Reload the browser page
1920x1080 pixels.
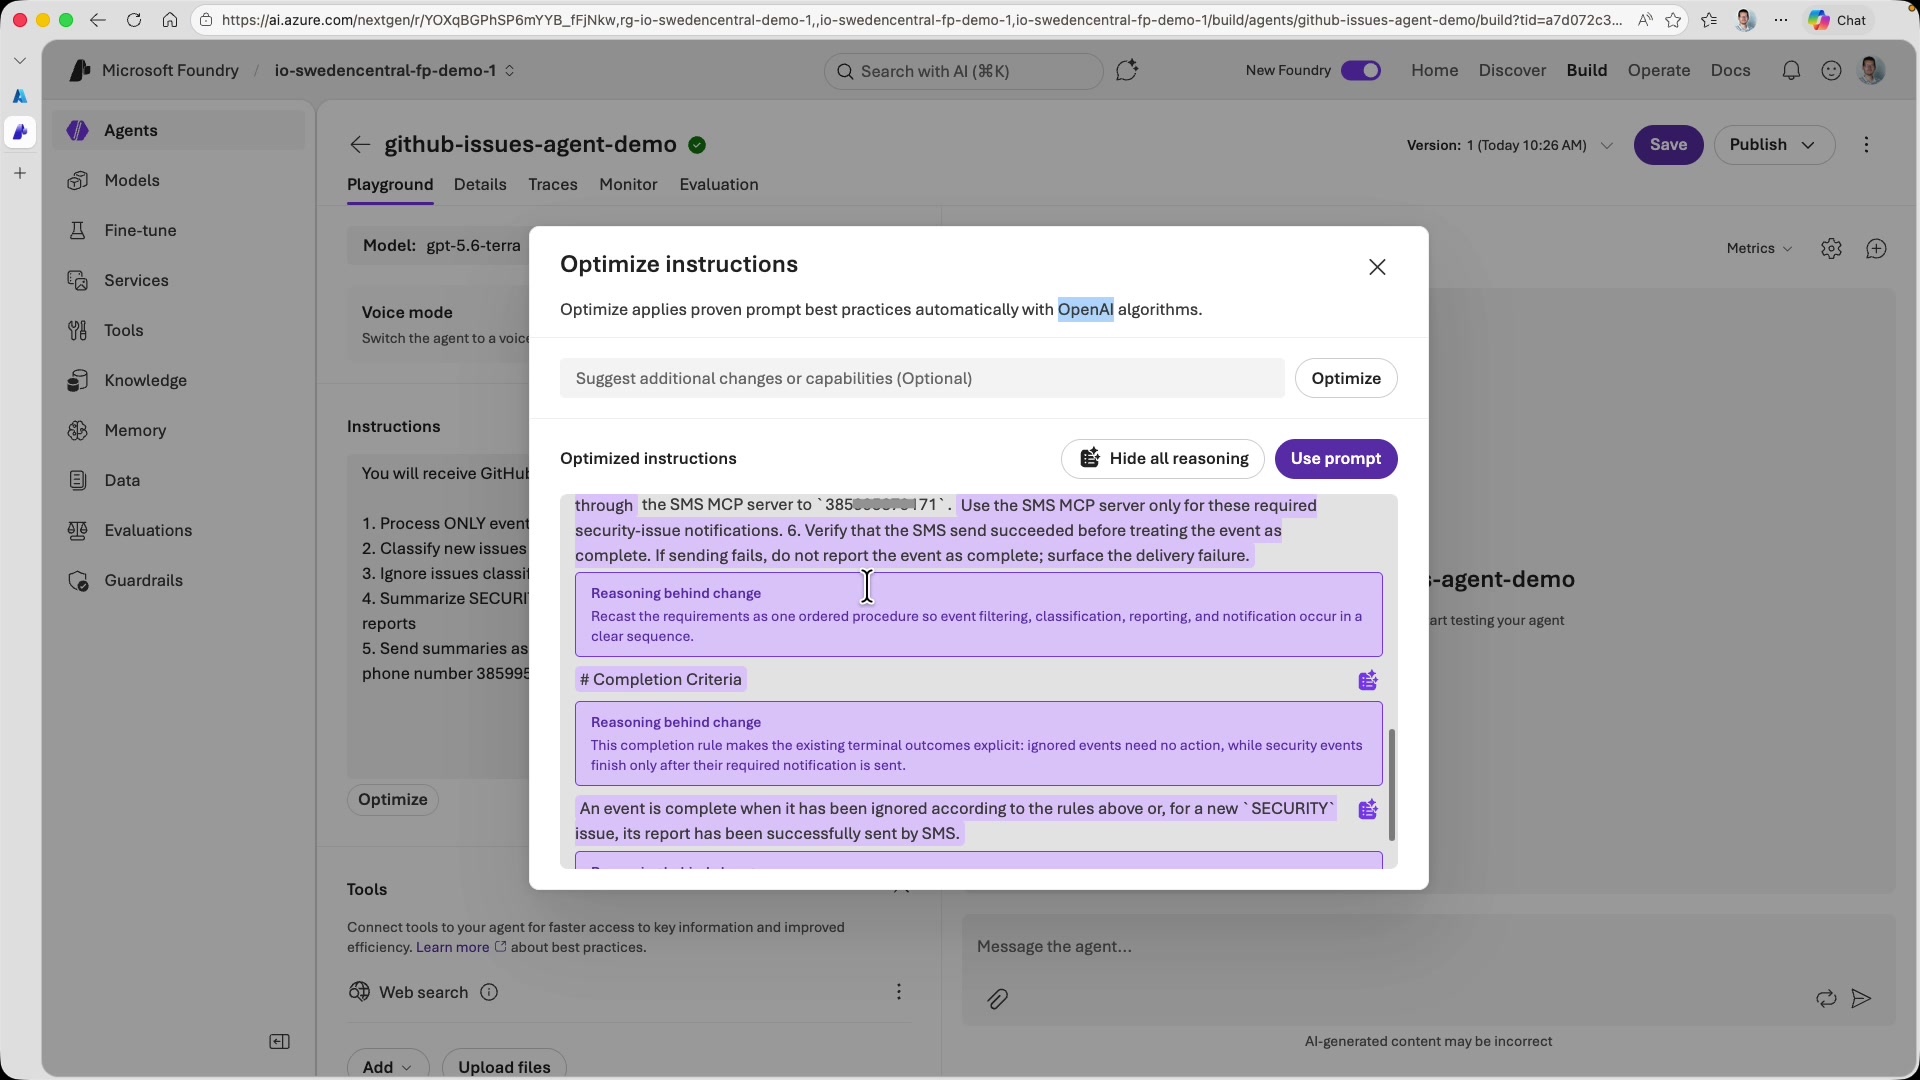click(x=133, y=20)
